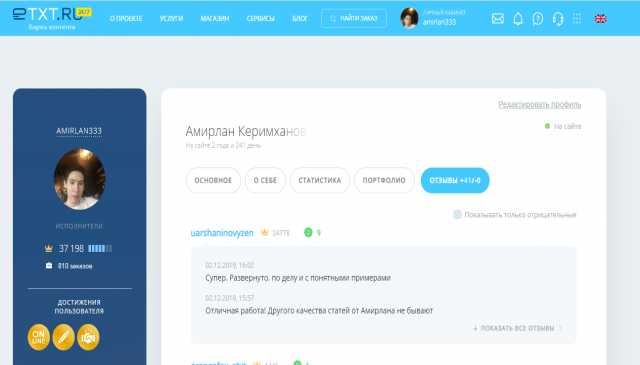Open the help question-mark chat icon

coord(538,19)
